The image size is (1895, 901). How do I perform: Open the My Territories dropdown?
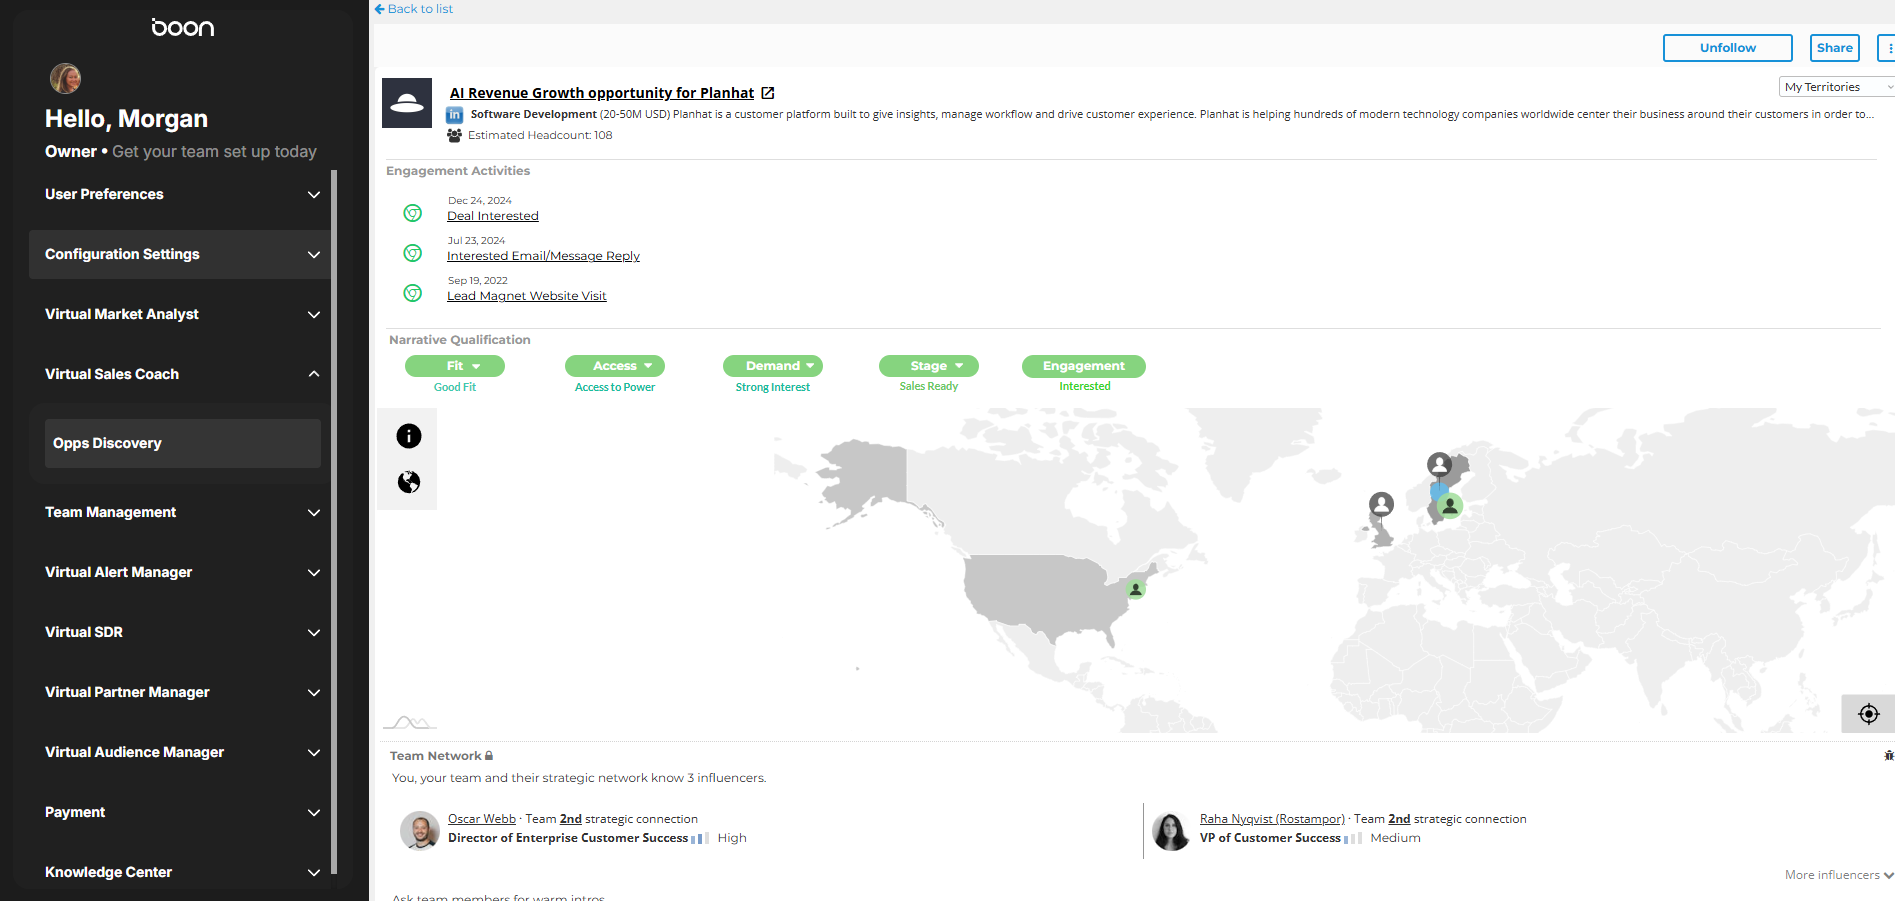coord(1837,87)
